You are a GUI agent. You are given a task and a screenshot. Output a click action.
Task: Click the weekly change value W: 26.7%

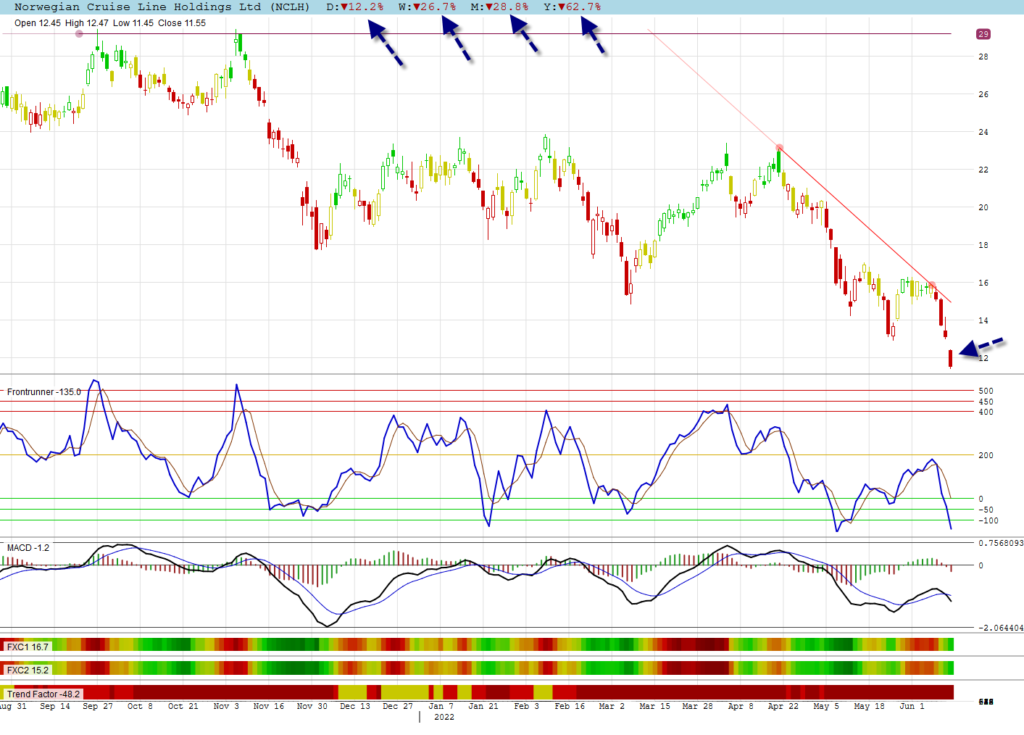pos(428,7)
